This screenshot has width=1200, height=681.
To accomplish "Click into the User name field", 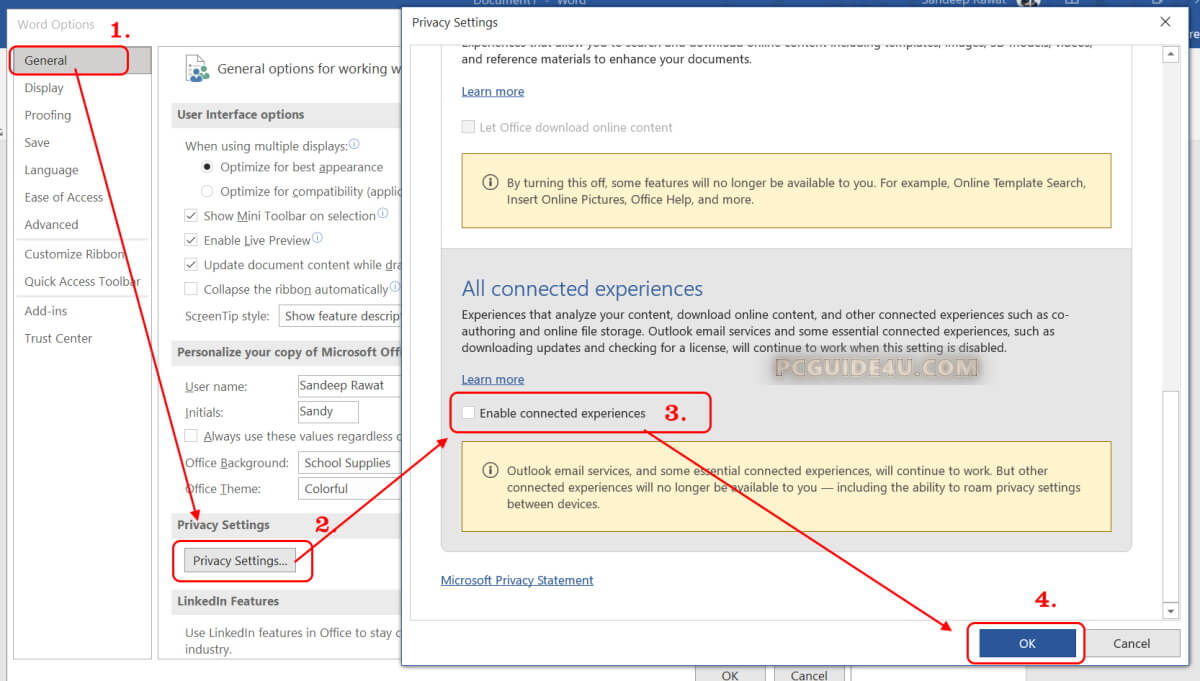I will coord(348,386).
